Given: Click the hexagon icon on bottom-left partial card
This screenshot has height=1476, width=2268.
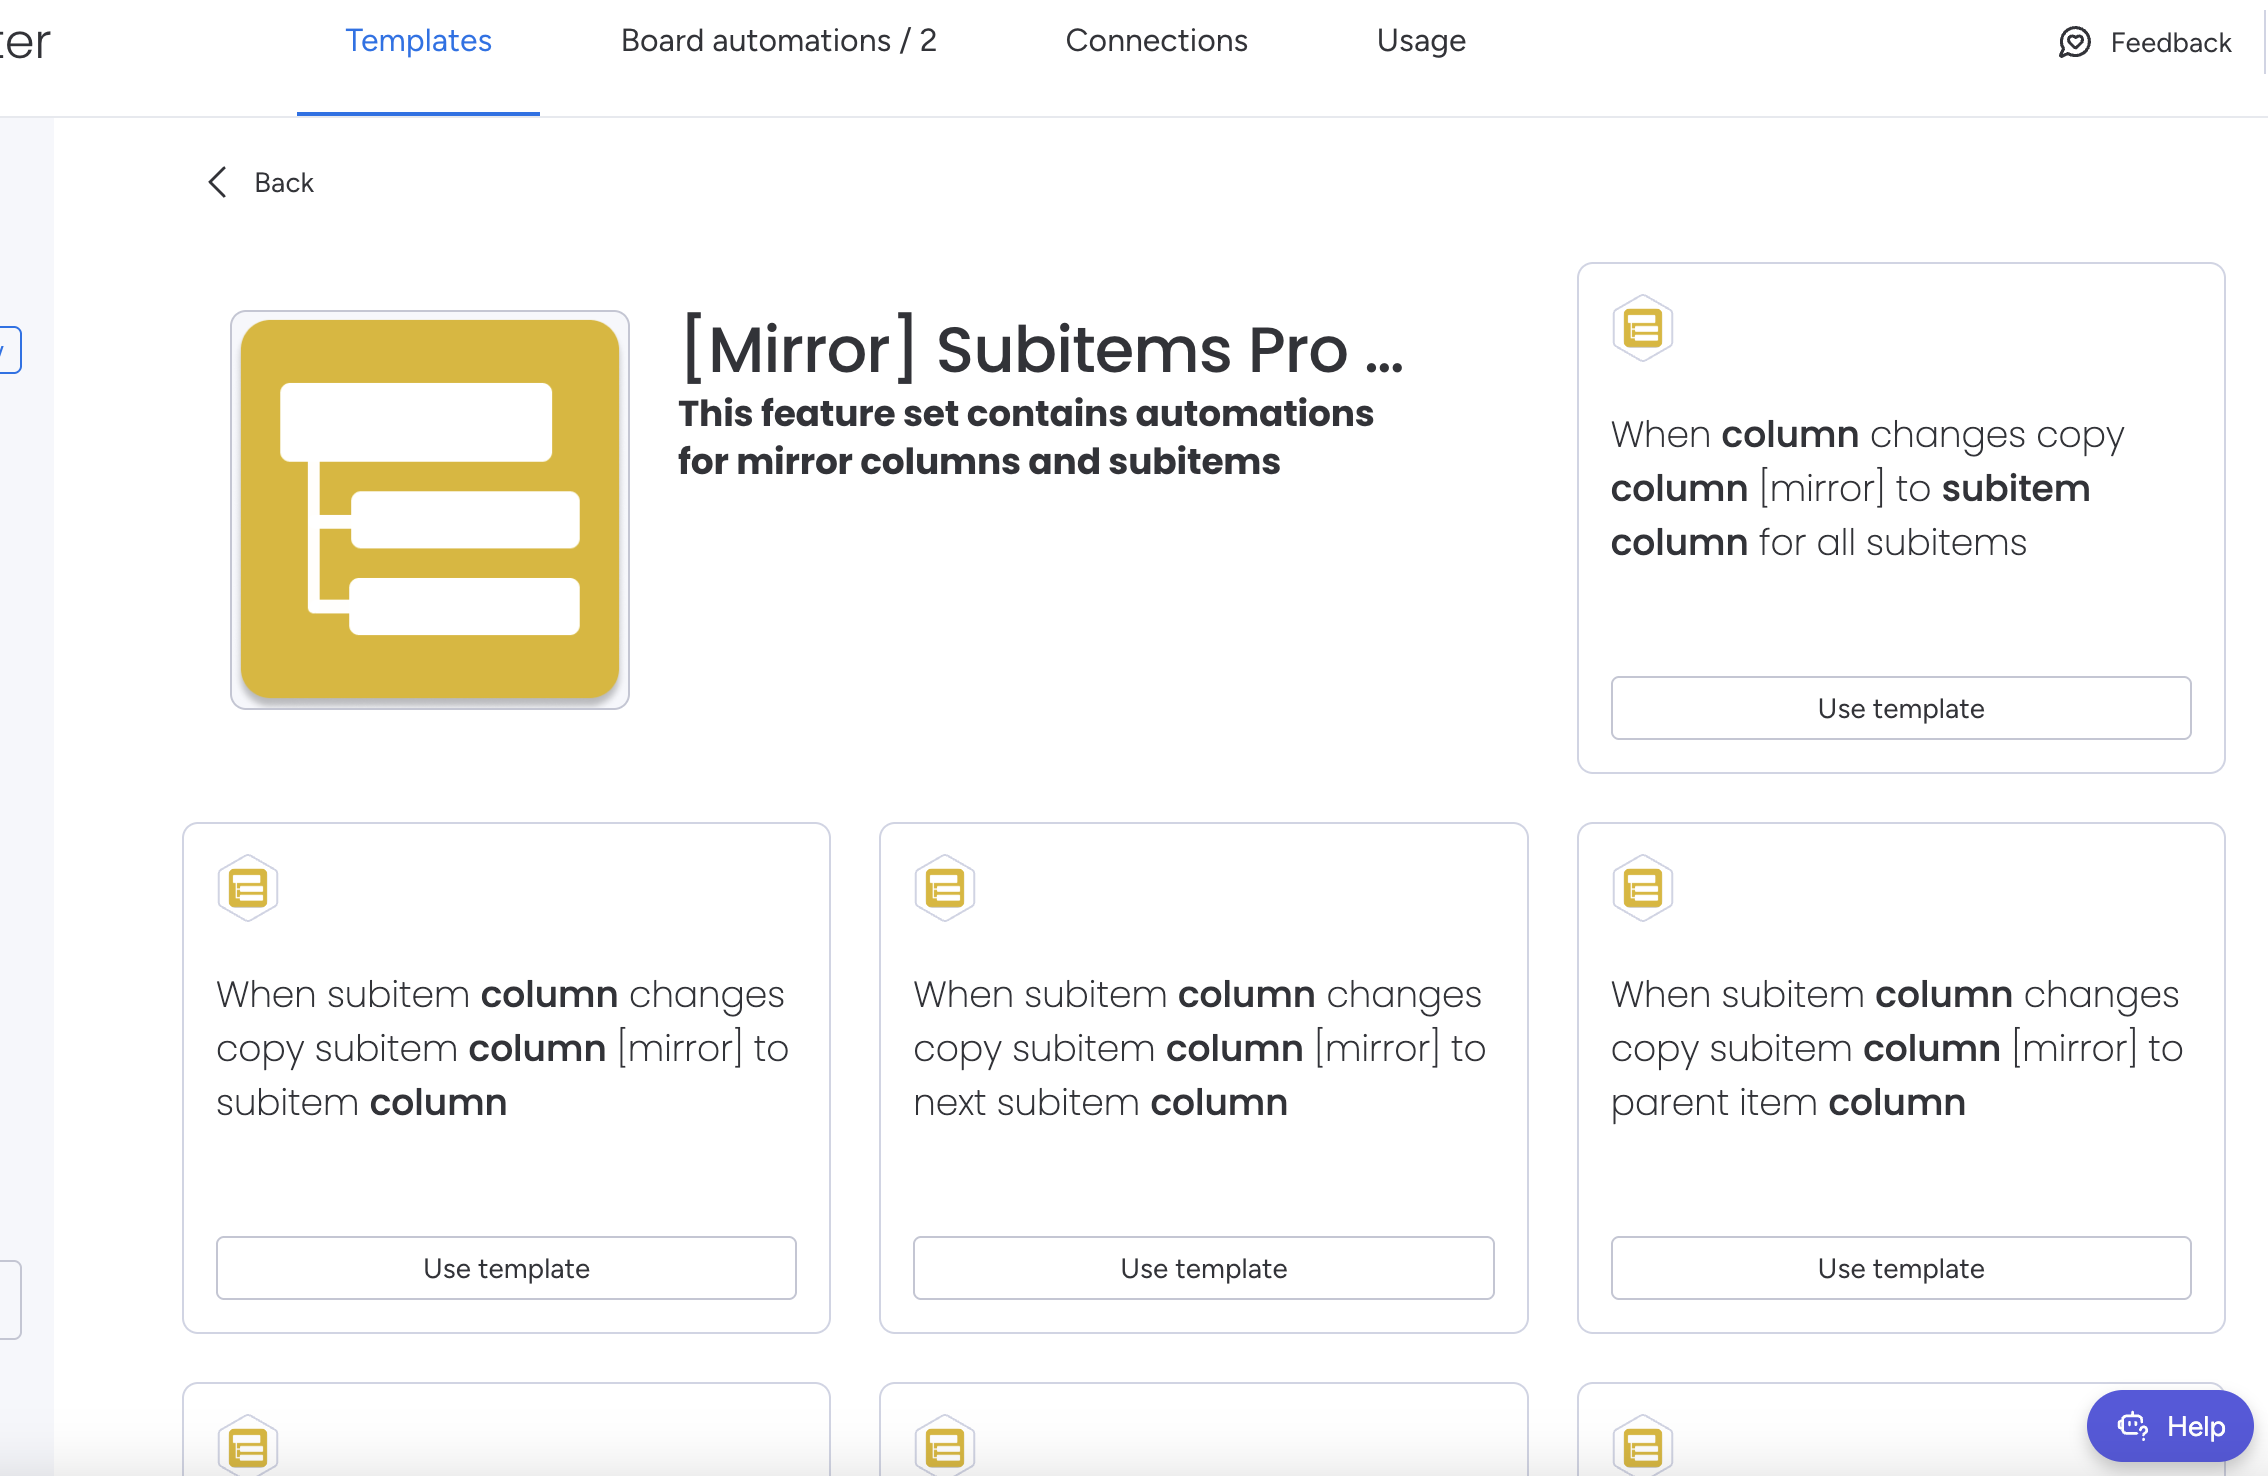Looking at the screenshot, I should [x=247, y=1446].
